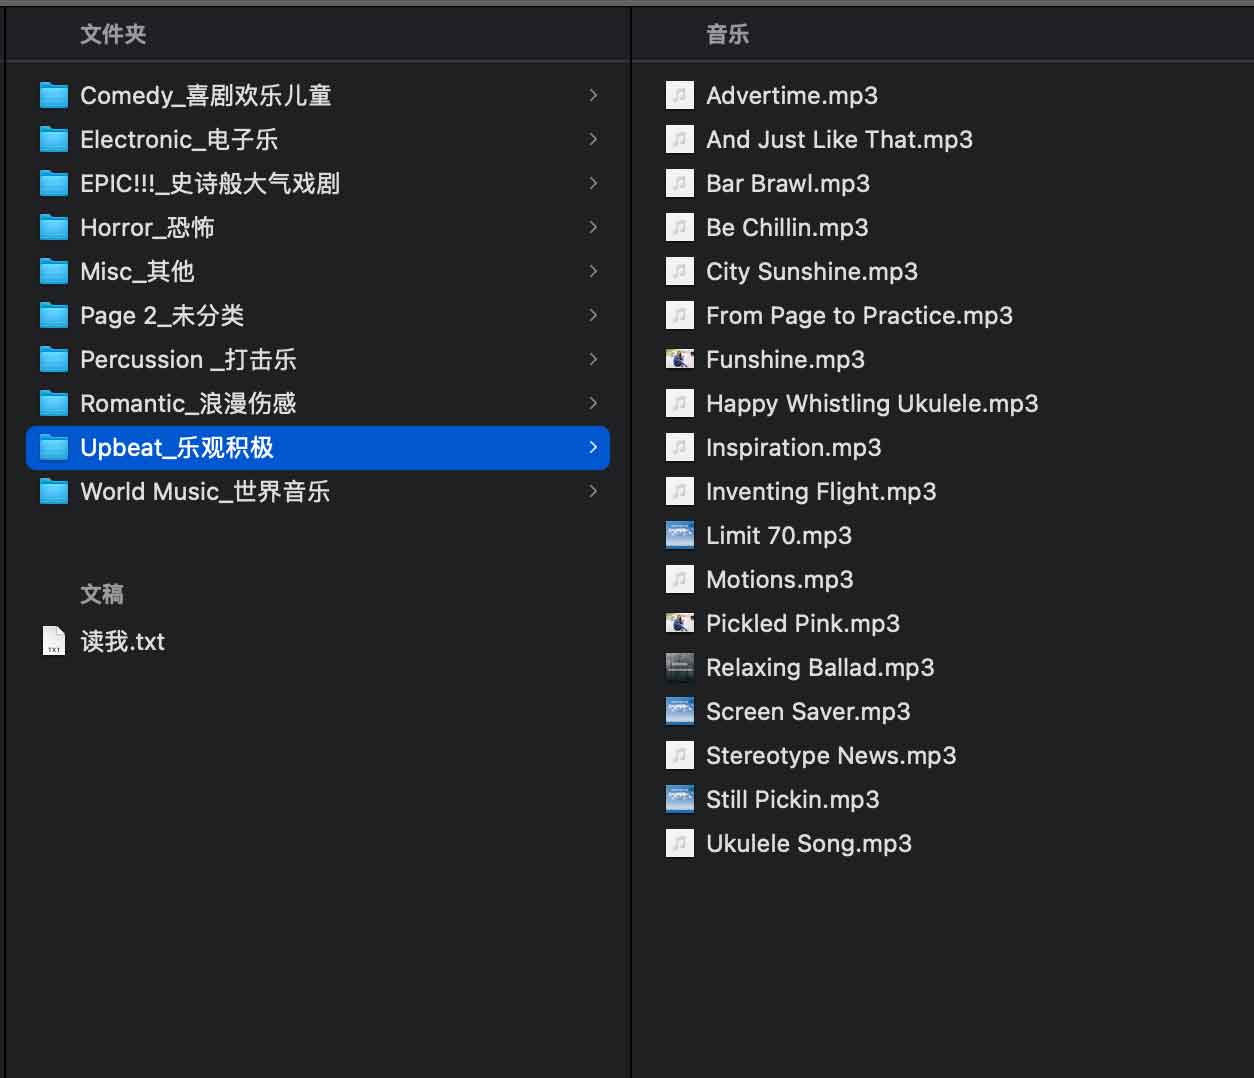Expand the Electronic_电子乐 folder chevron
Viewport: 1254px width, 1078px height.
tap(593, 139)
